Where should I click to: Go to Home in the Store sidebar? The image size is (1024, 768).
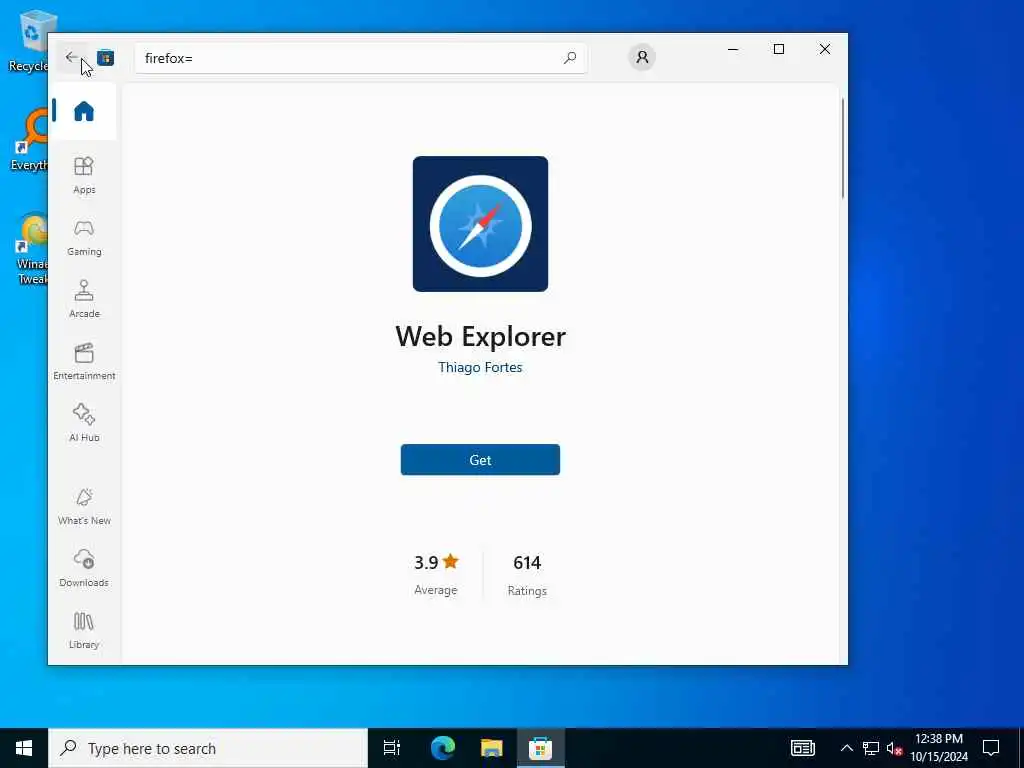pyautogui.click(x=84, y=111)
